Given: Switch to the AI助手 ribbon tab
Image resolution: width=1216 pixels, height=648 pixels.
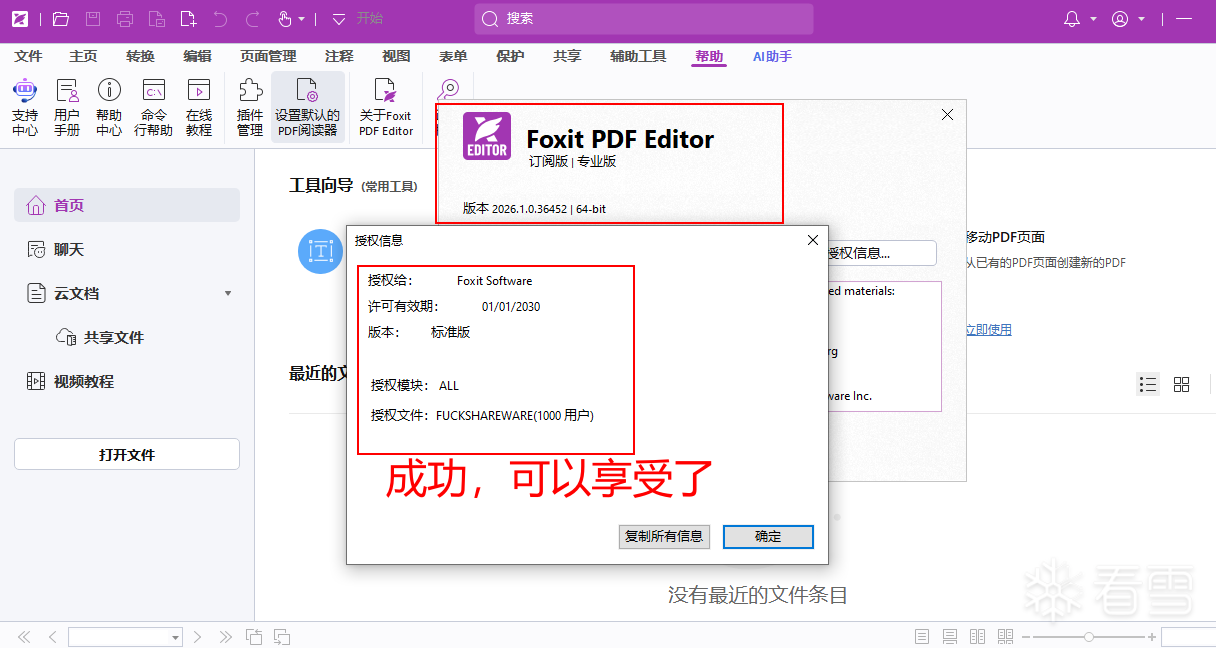Looking at the screenshot, I should point(771,56).
